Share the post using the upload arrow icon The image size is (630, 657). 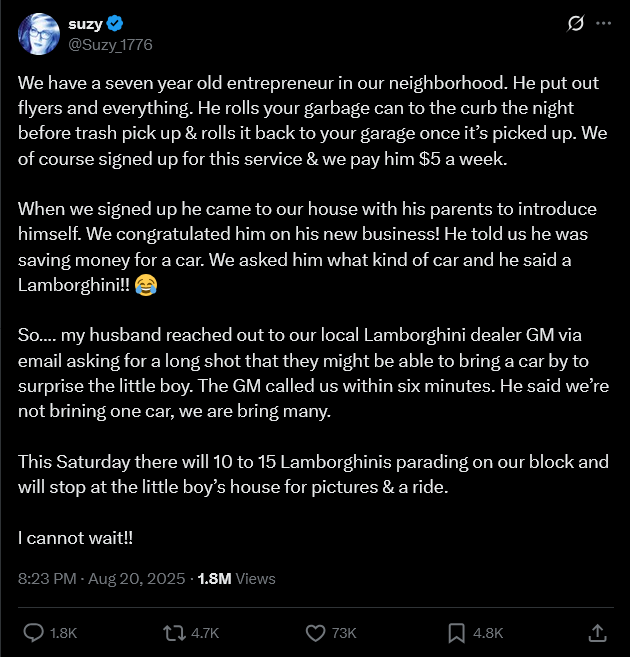(597, 632)
